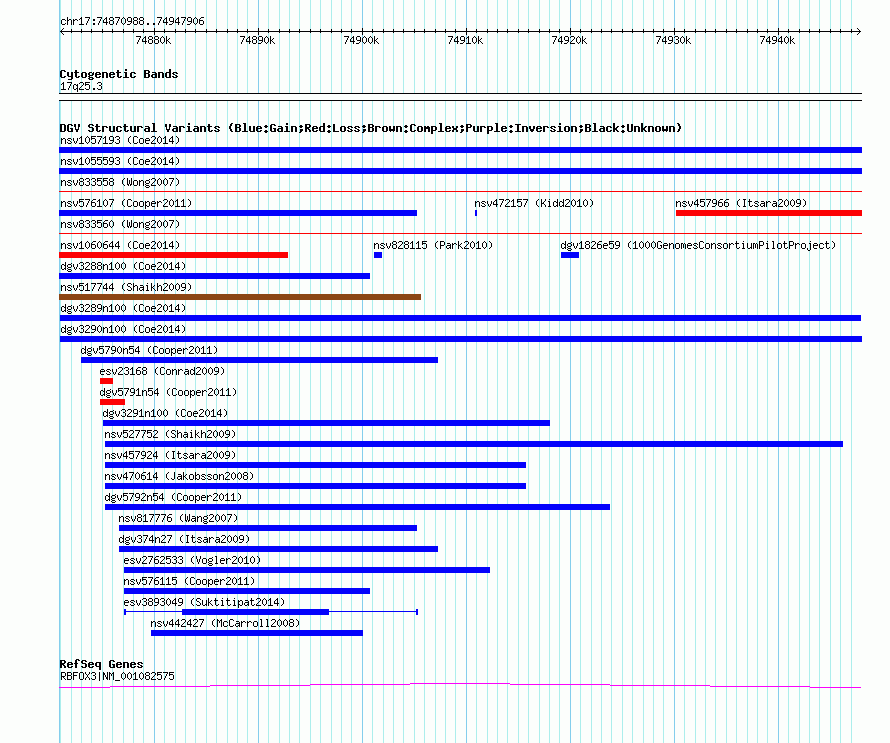890x743 pixels.
Task: Click the nsv828115 (Park2010) label
Action: [x=433, y=245]
